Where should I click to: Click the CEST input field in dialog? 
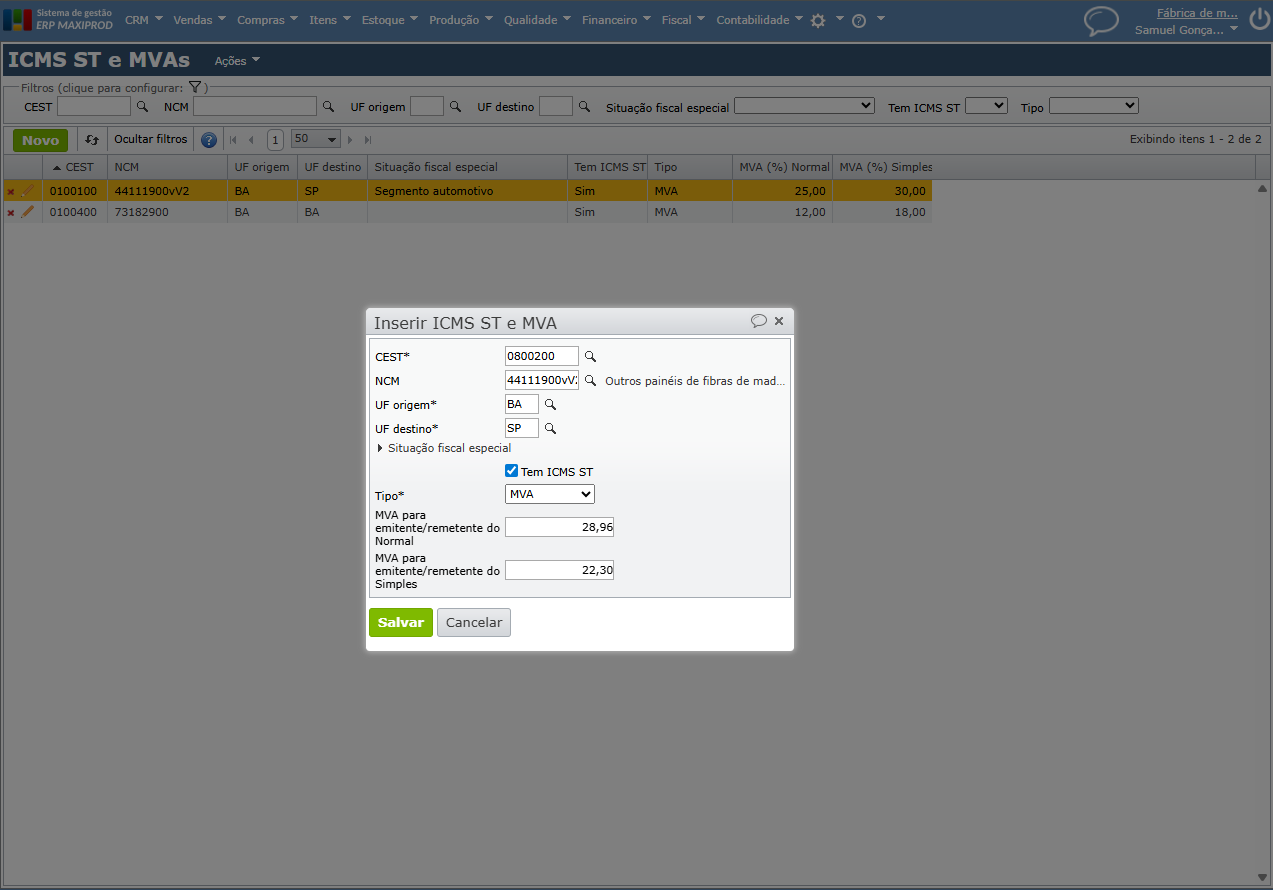pyautogui.click(x=542, y=356)
